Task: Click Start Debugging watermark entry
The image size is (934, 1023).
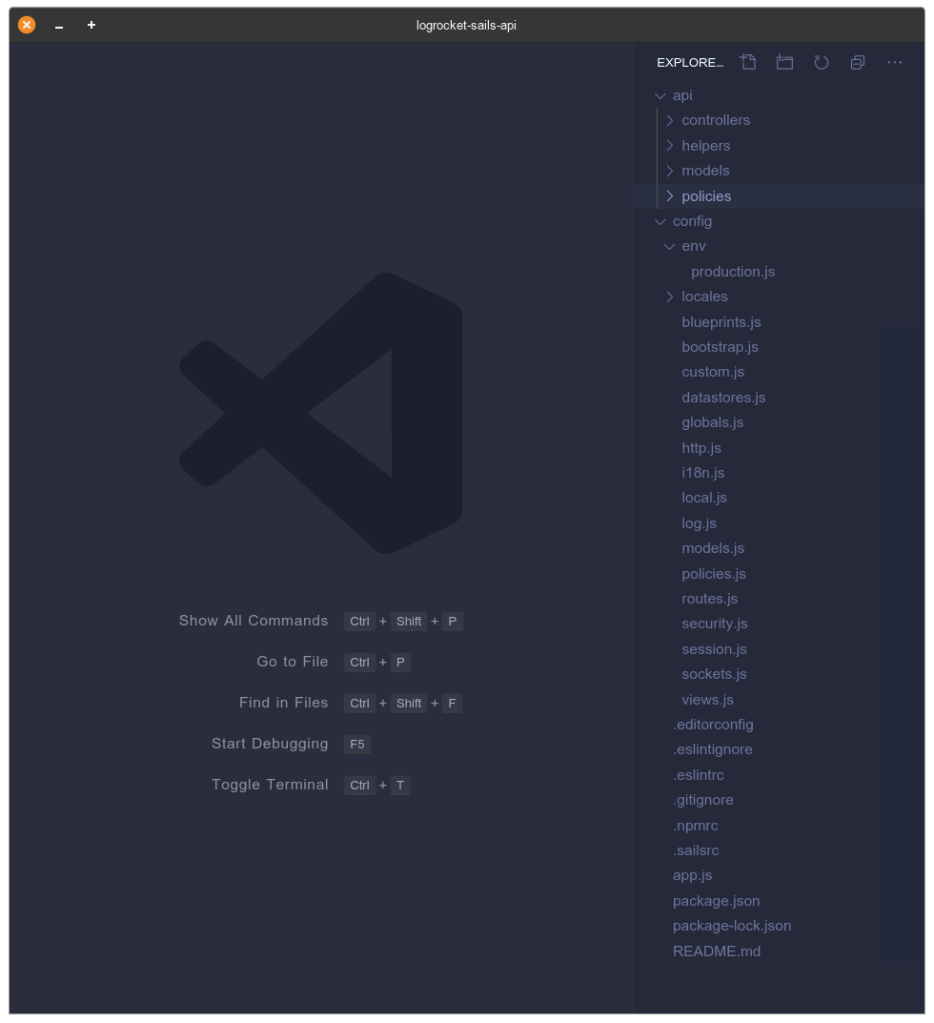Action: [268, 744]
